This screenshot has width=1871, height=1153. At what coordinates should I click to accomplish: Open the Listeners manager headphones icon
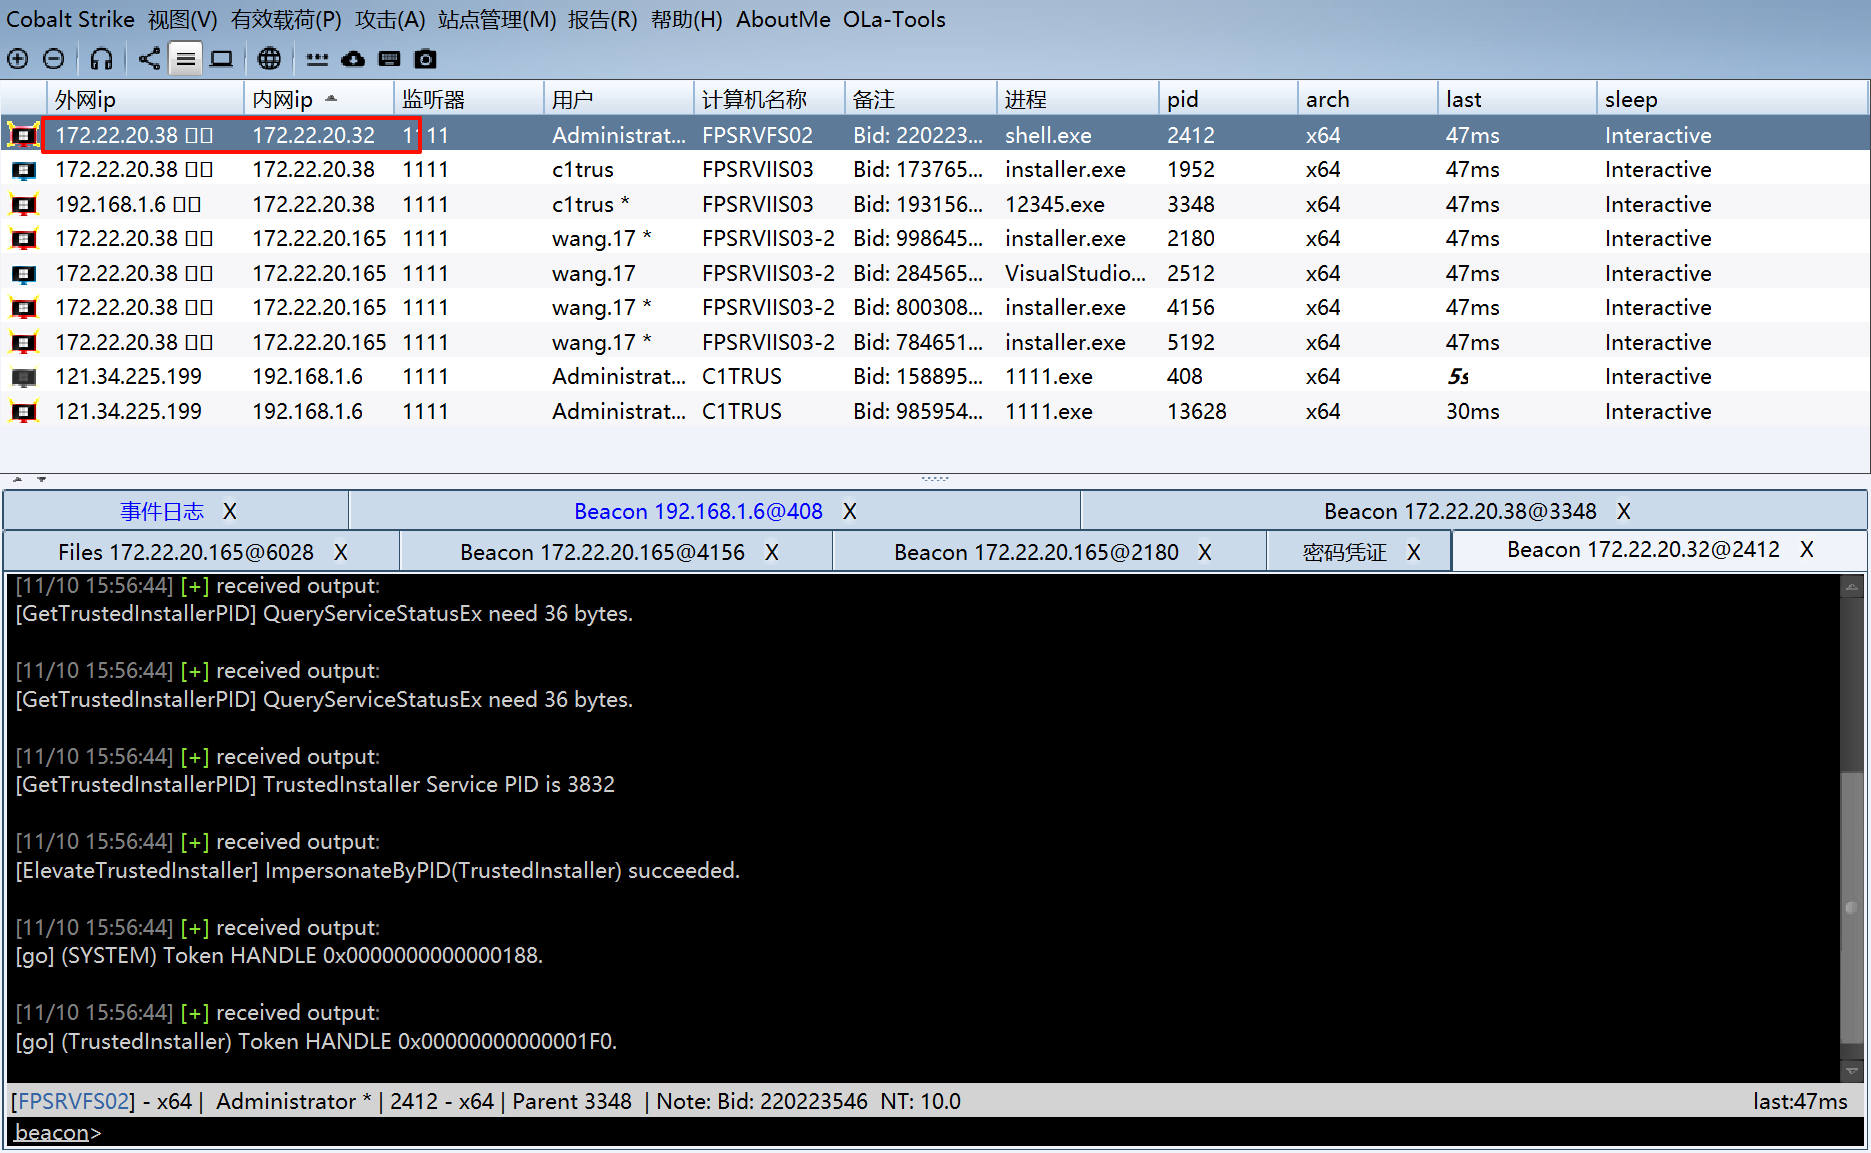[x=100, y=58]
